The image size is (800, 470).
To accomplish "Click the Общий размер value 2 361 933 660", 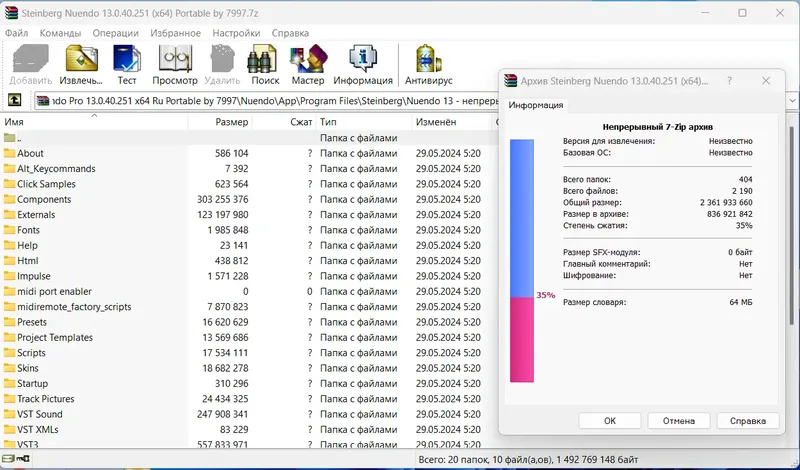I will (726, 203).
